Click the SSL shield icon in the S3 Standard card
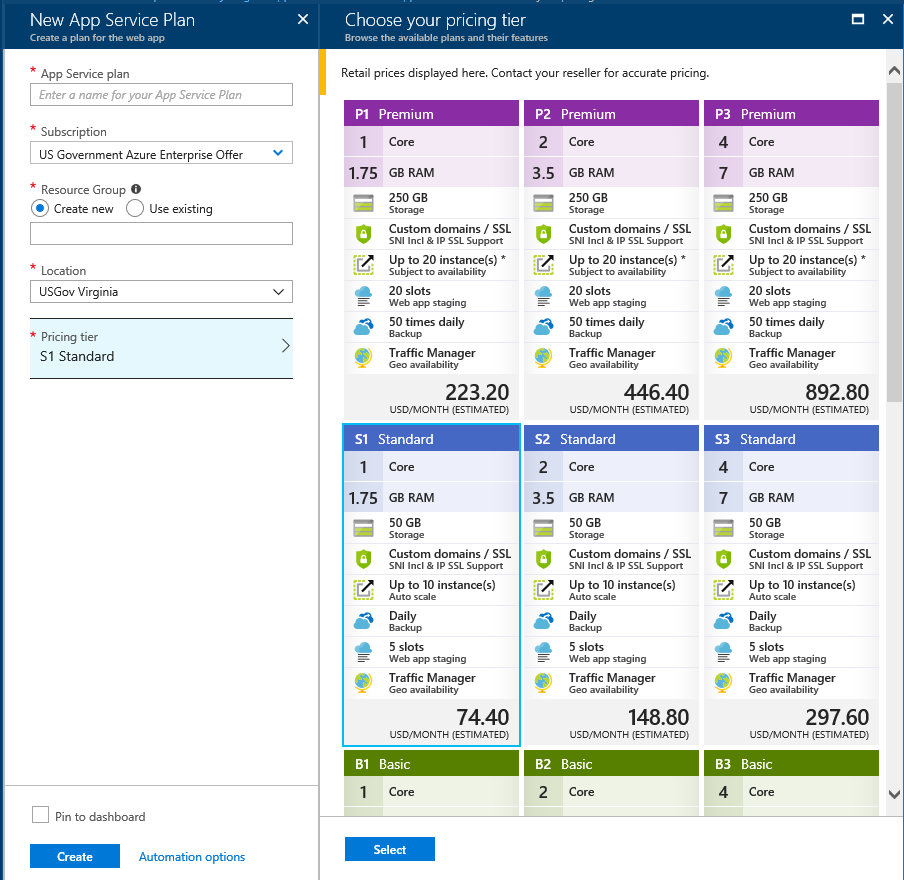 (723, 559)
